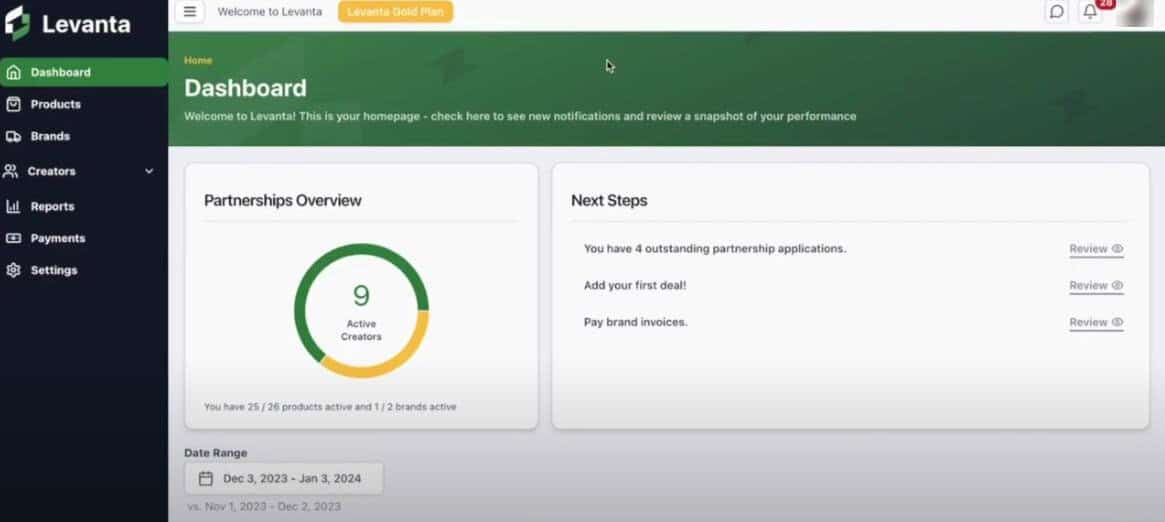Open the hamburger menu button
The width and height of the screenshot is (1165, 522).
189,12
